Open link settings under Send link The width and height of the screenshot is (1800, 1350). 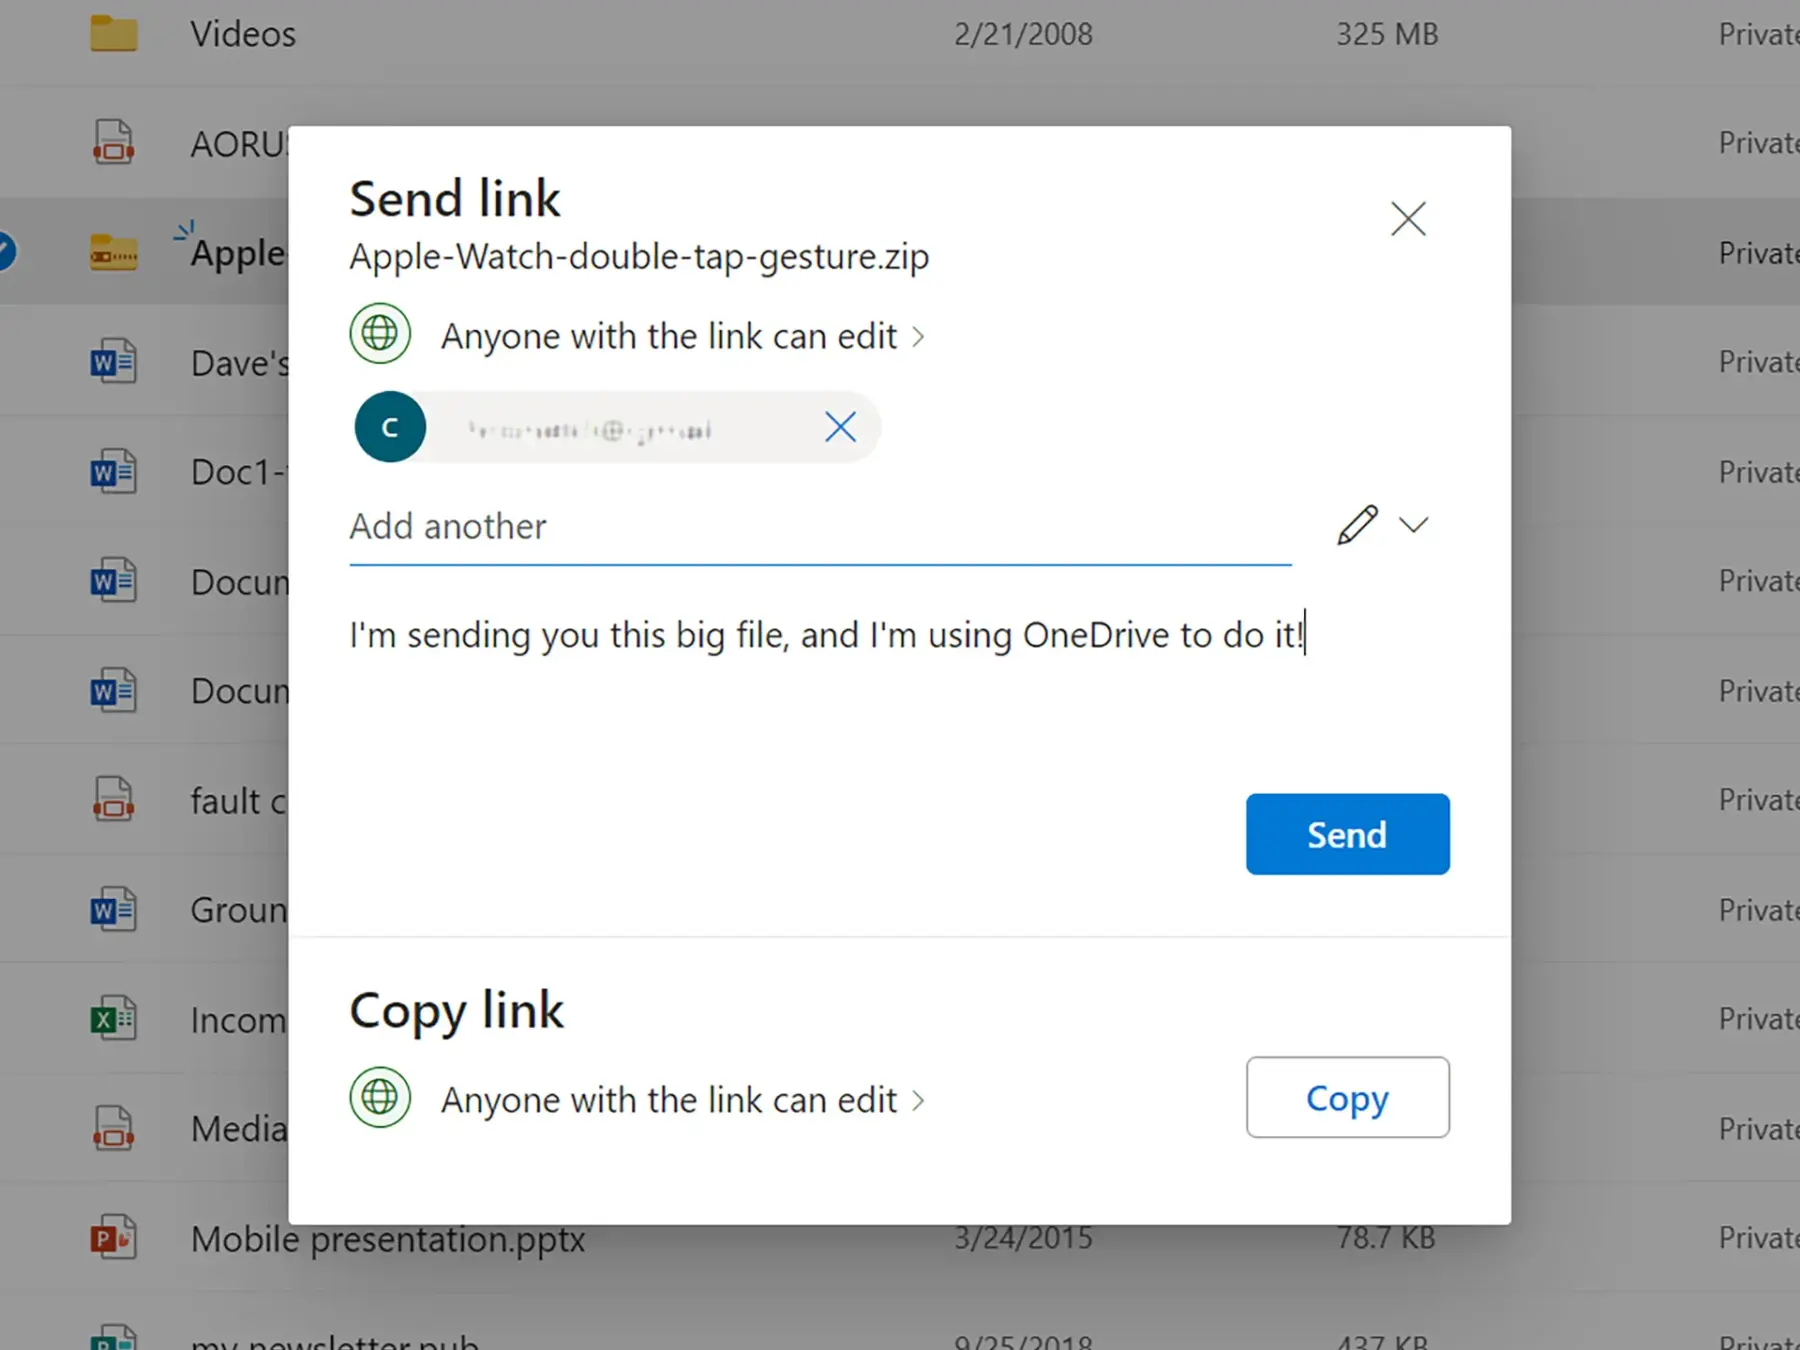(x=683, y=336)
